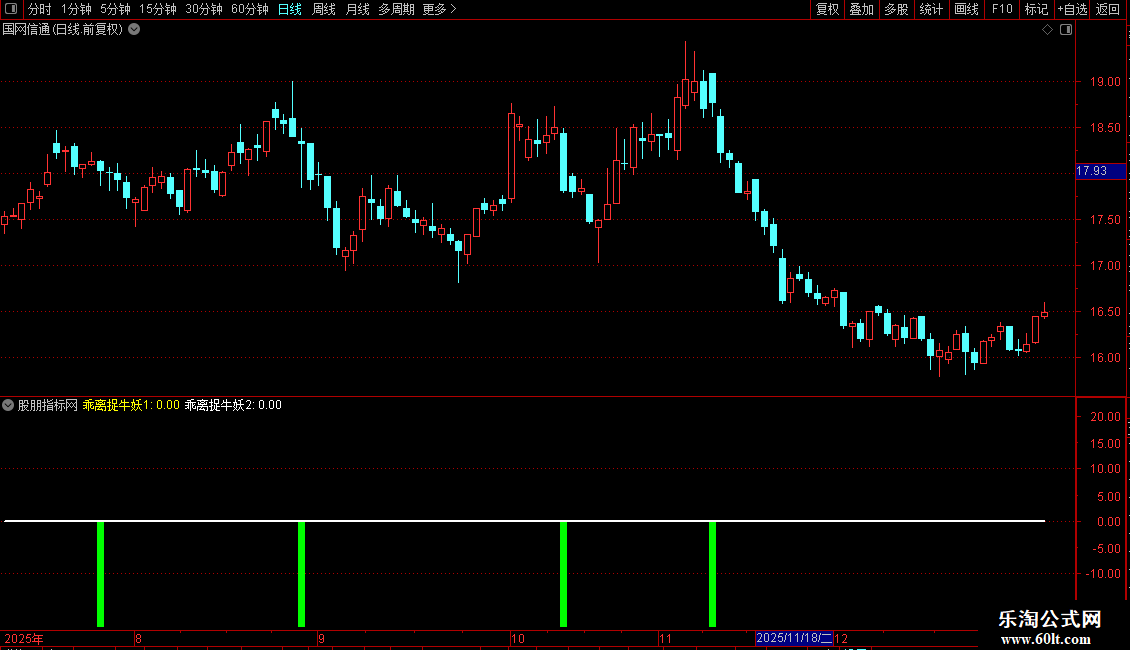Expand the 更多 periods menu
The image size is (1130, 650).
pos(439,9)
